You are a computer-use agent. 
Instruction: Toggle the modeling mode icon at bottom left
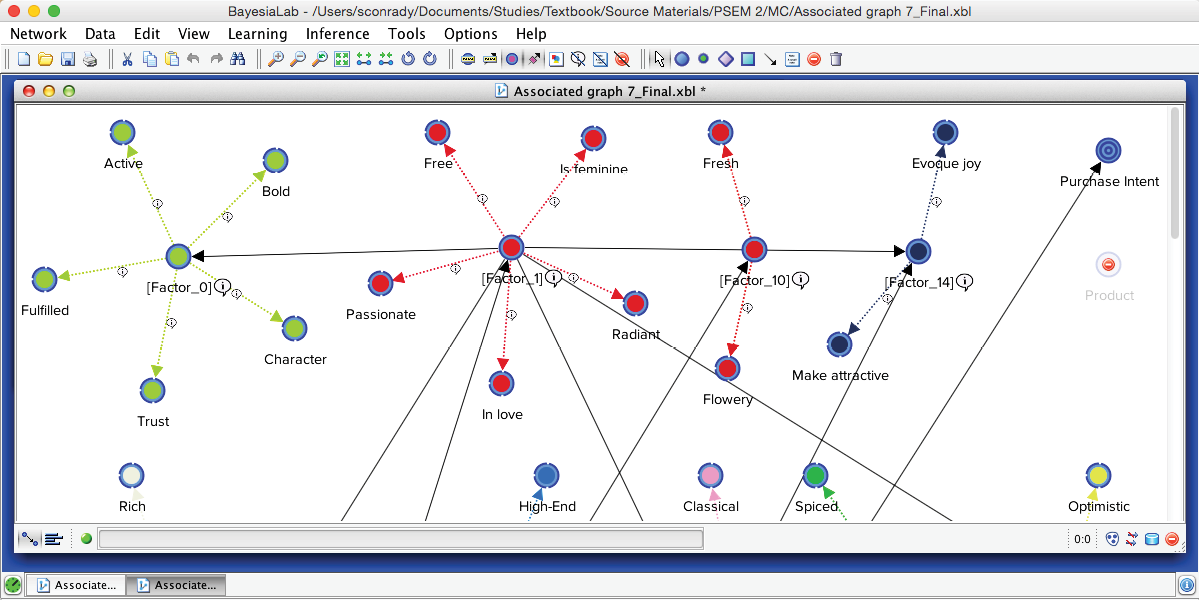point(30,539)
